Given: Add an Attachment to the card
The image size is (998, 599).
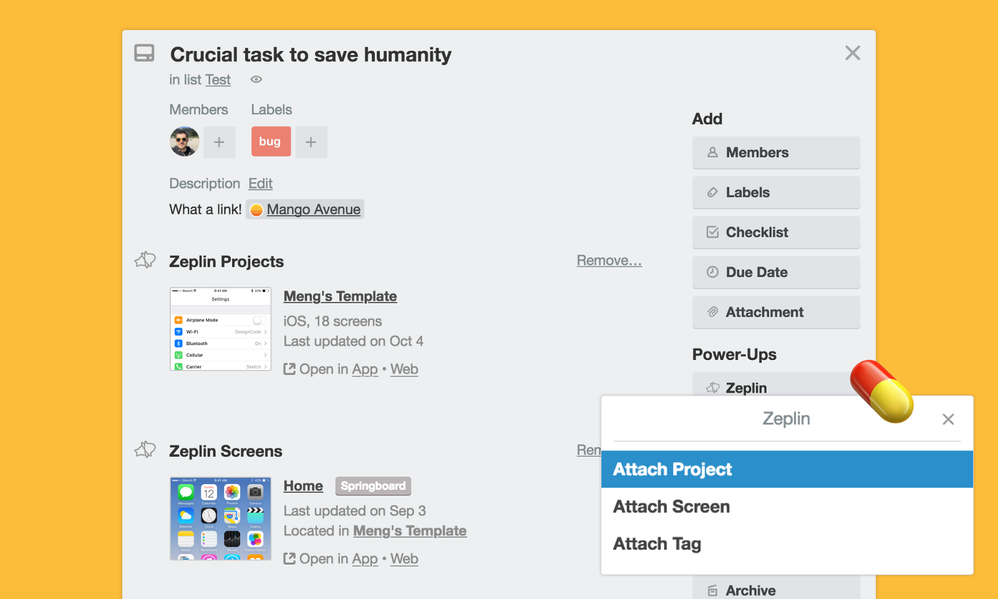Looking at the screenshot, I should 776,312.
